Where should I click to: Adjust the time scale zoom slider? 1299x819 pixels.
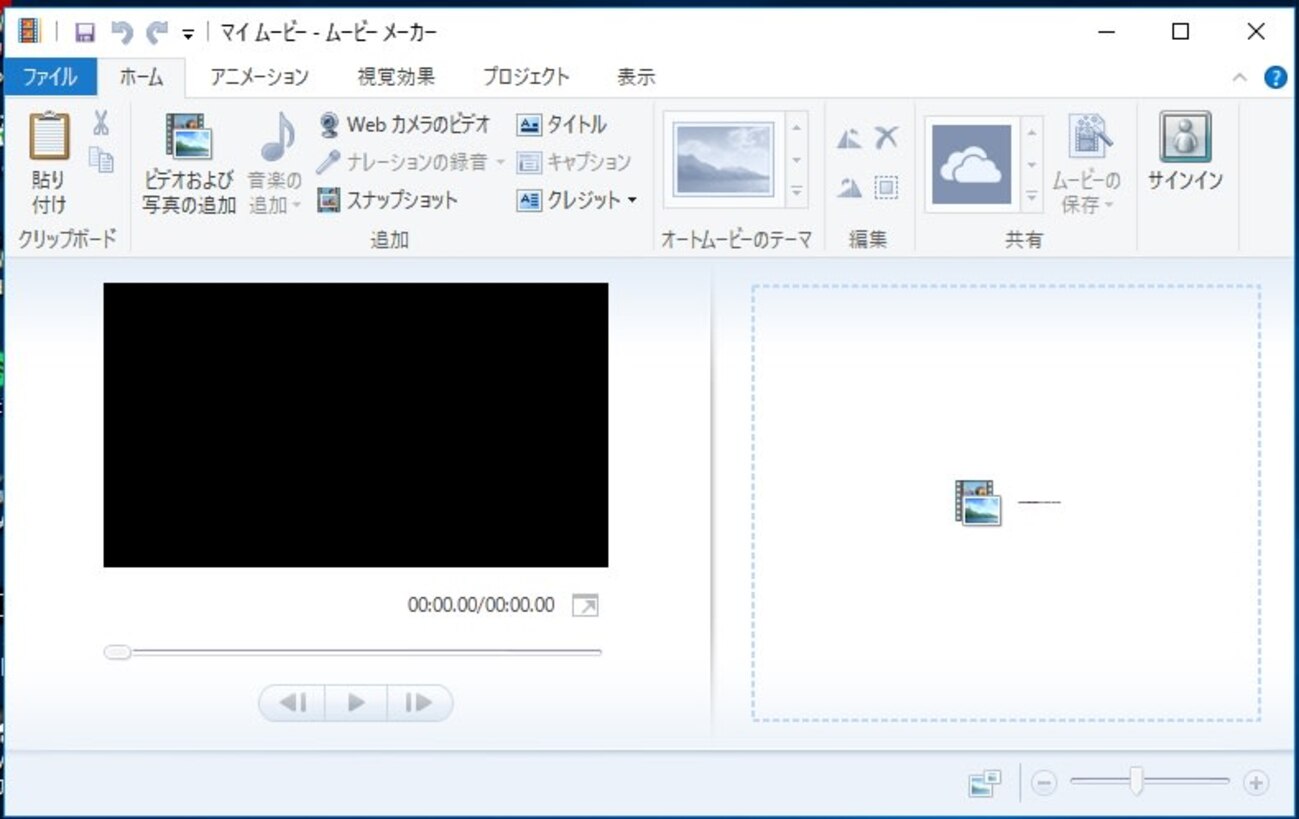1136,782
